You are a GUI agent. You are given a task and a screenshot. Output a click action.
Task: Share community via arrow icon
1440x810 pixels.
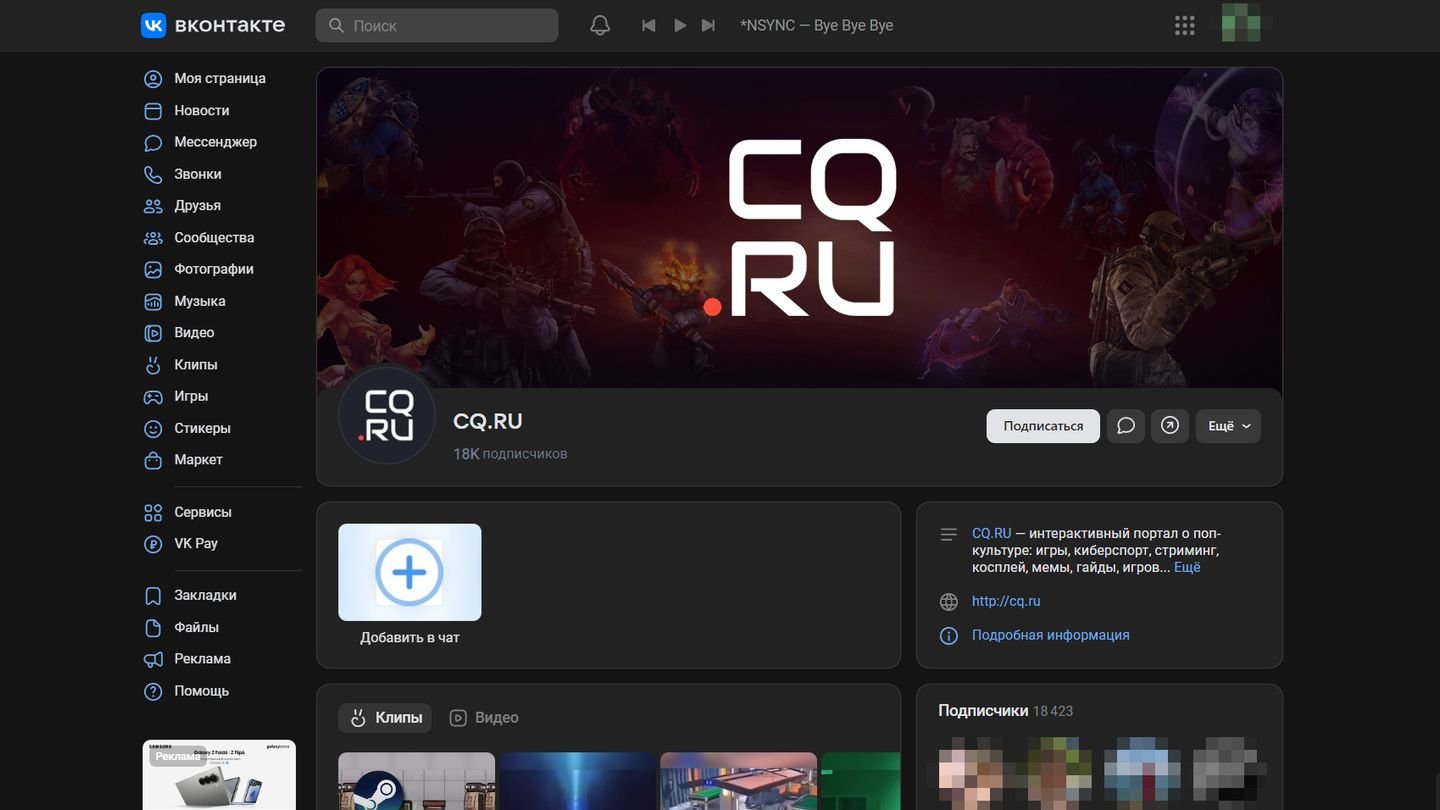point(1170,426)
